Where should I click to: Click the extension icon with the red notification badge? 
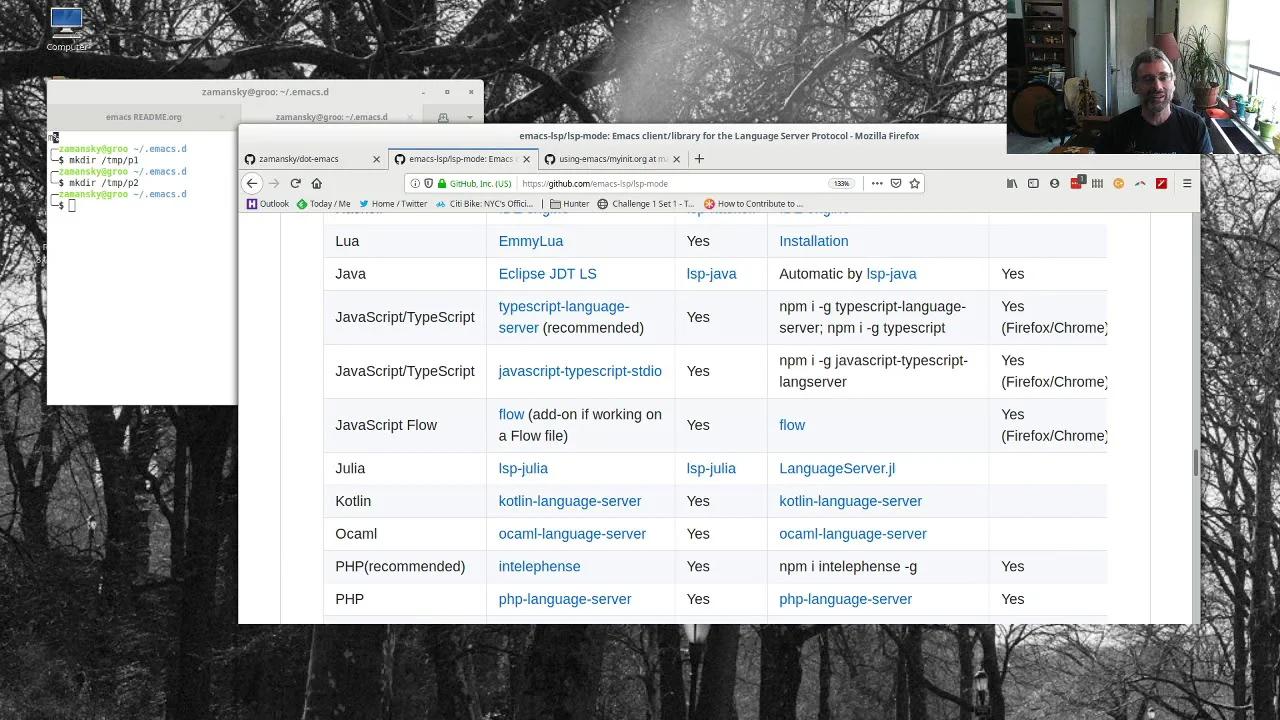[x=1078, y=183]
